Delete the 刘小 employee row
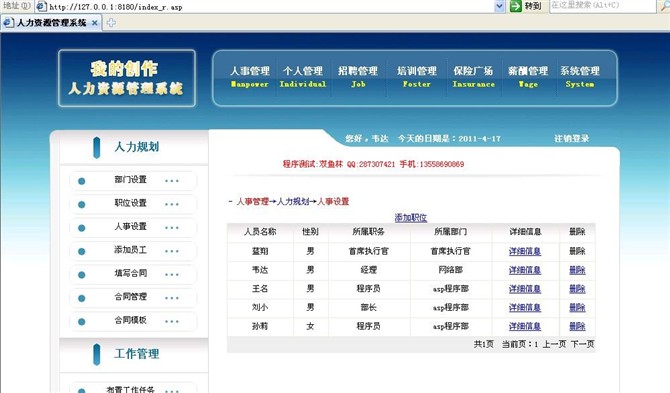 click(x=577, y=308)
